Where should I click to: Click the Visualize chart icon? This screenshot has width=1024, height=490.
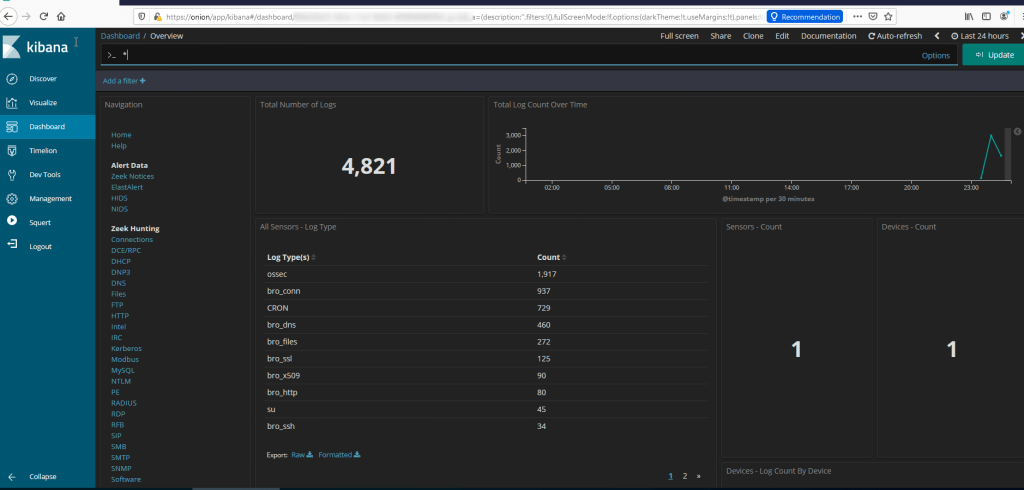[12, 102]
